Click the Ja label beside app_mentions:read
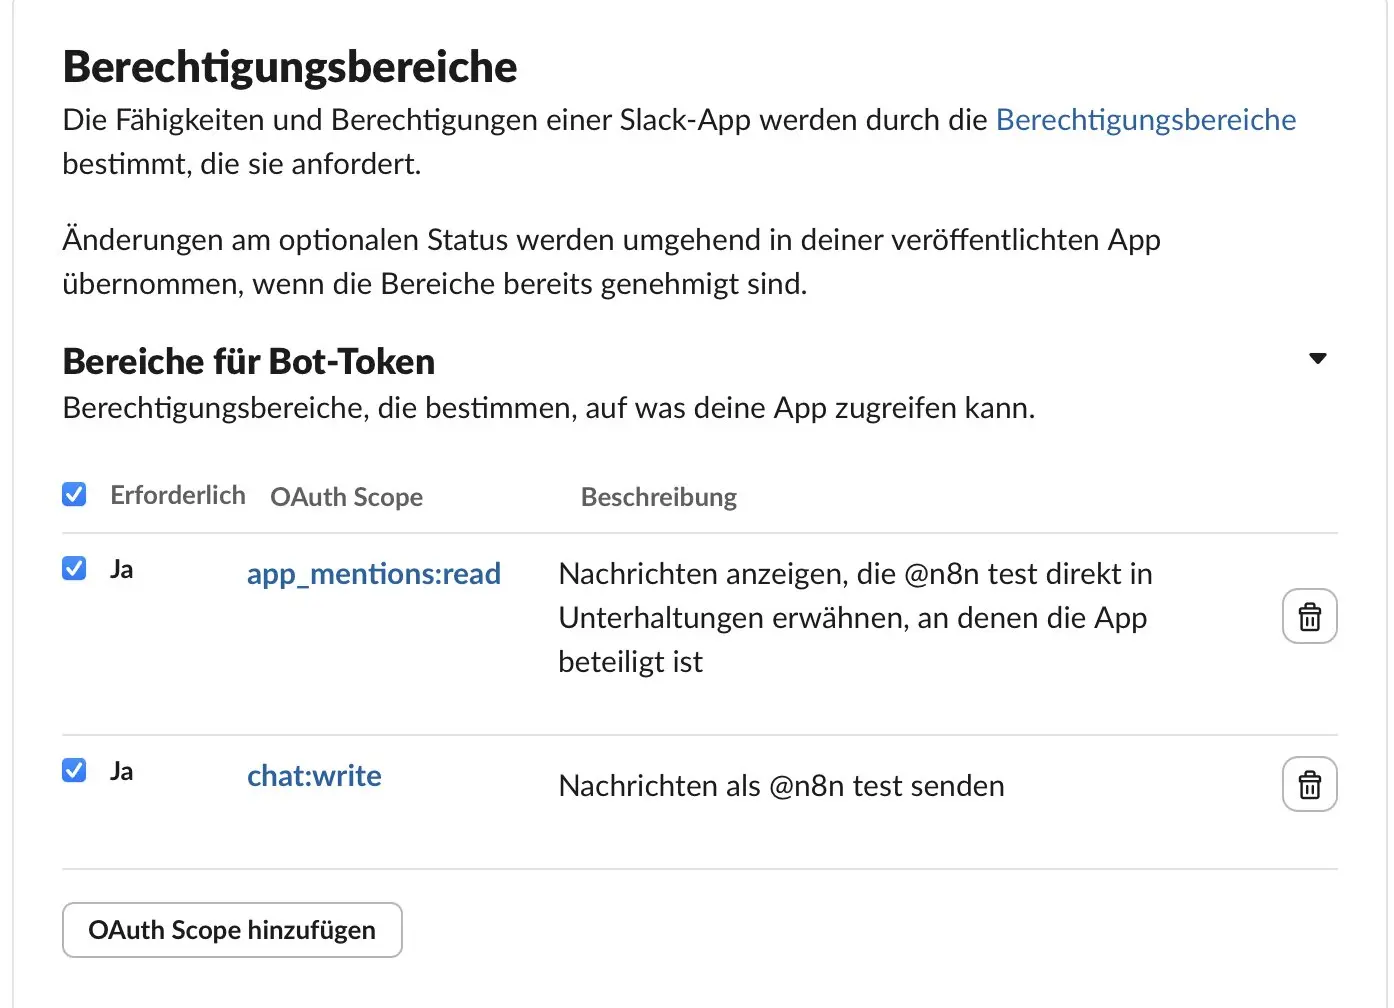Viewport: 1394px width, 1008px height. pos(123,568)
